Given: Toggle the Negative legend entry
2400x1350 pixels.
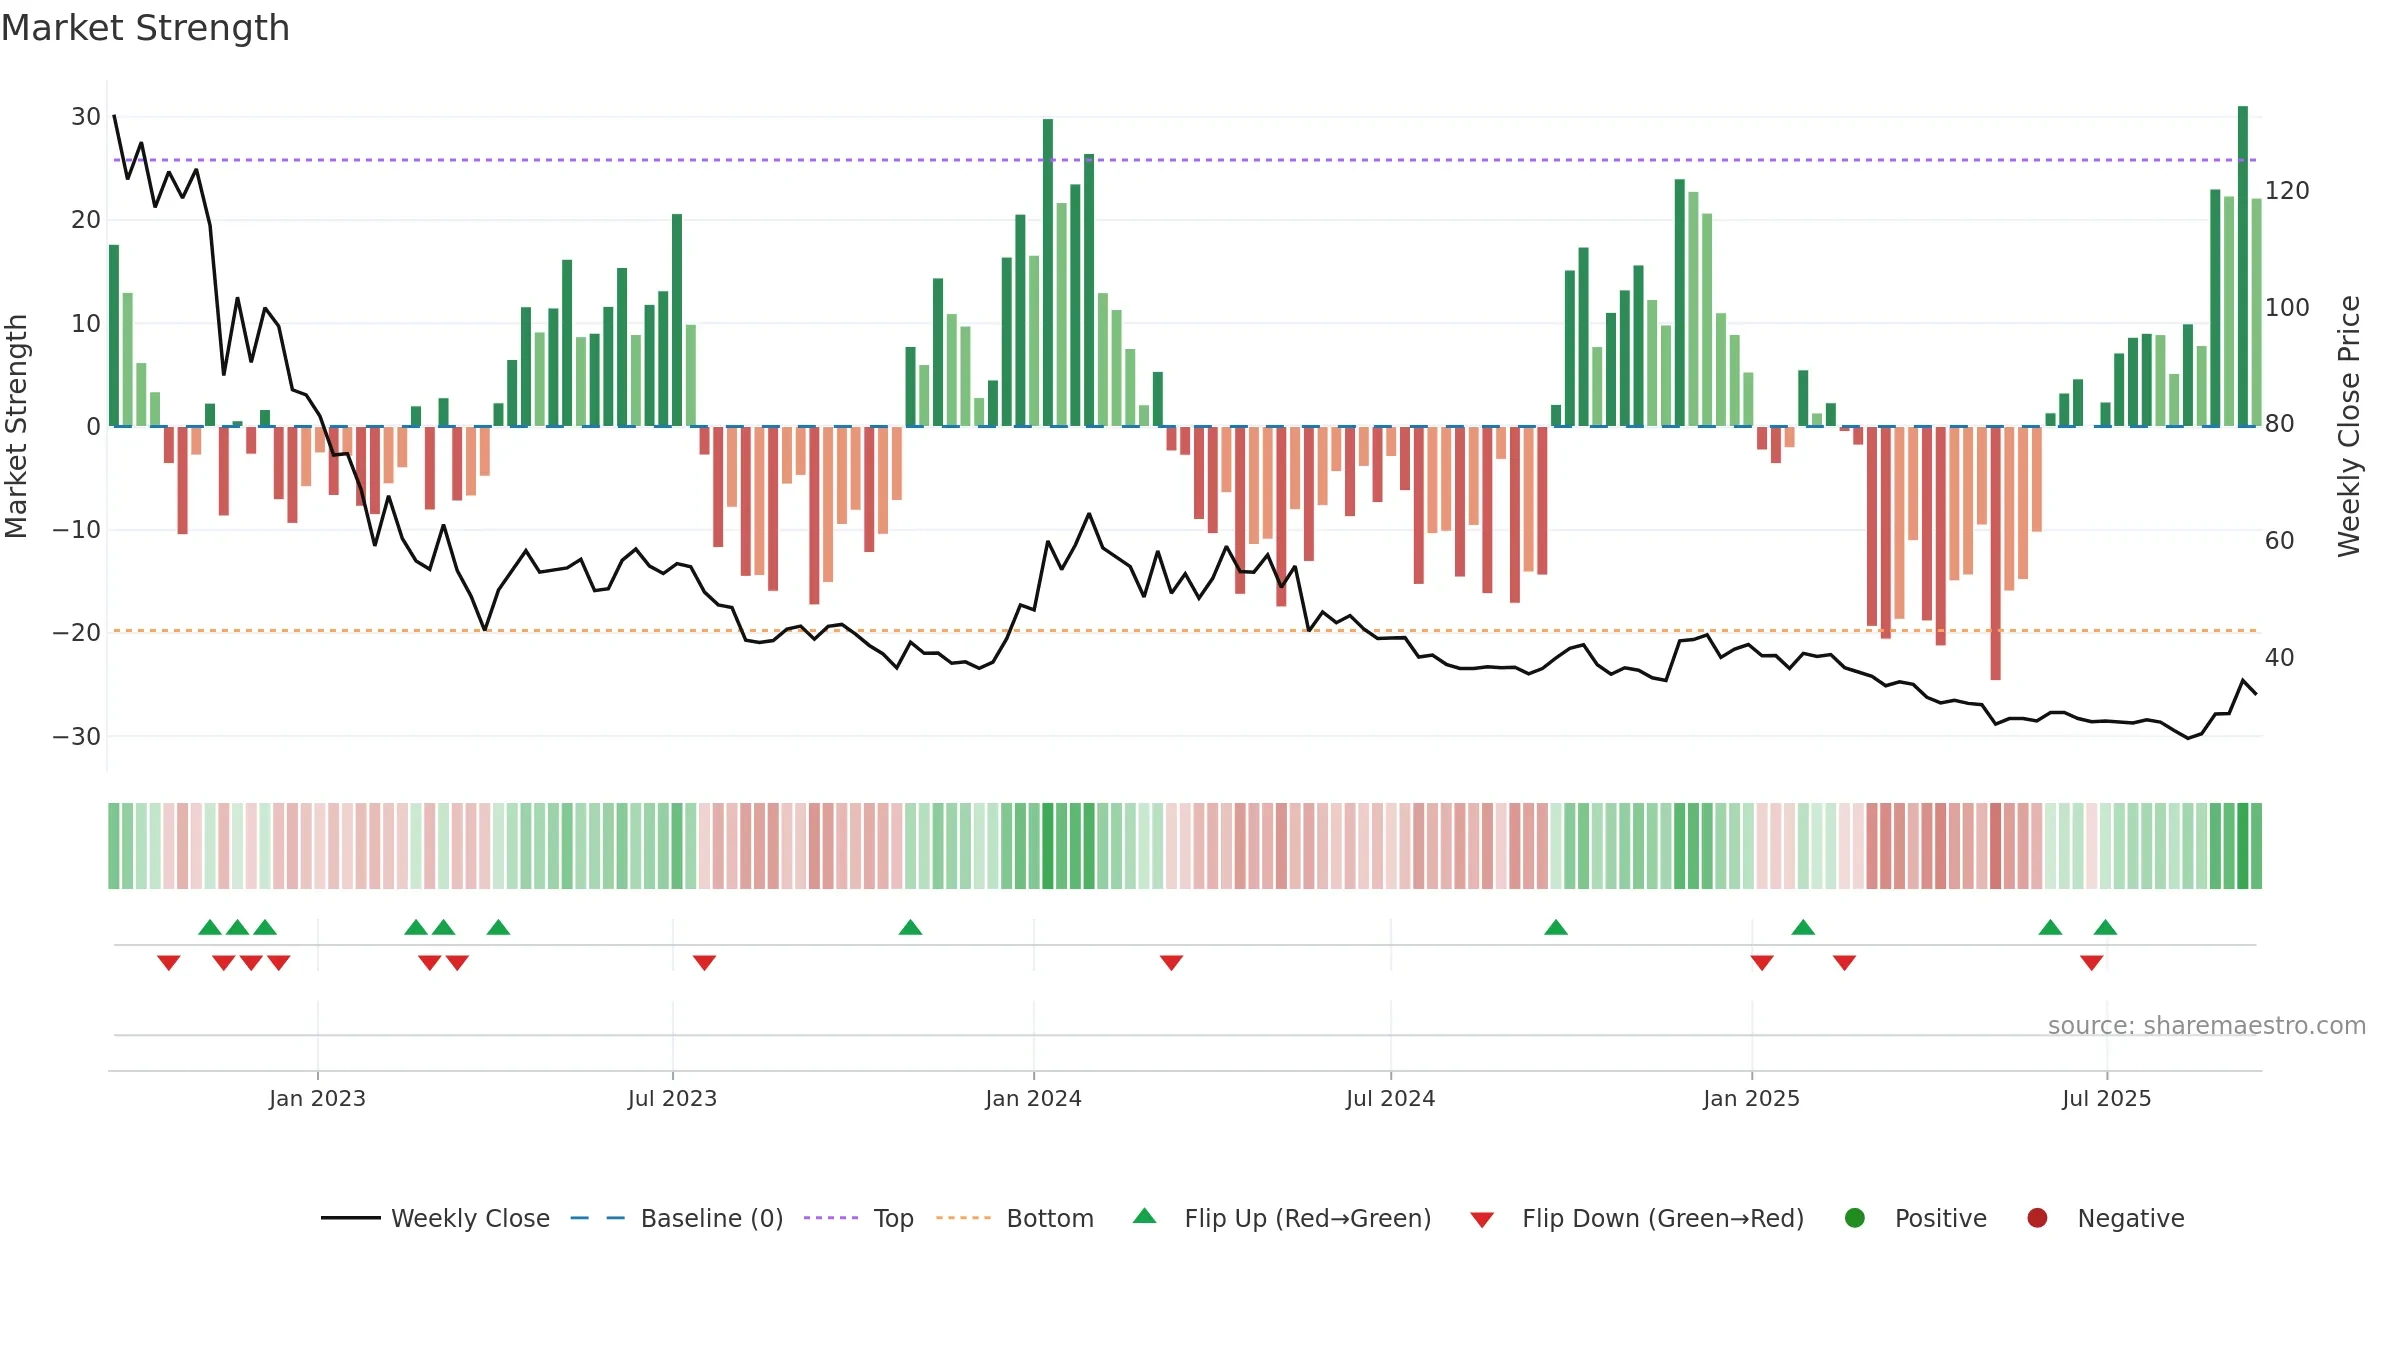Looking at the screenshot, I should point(2105,1218).
